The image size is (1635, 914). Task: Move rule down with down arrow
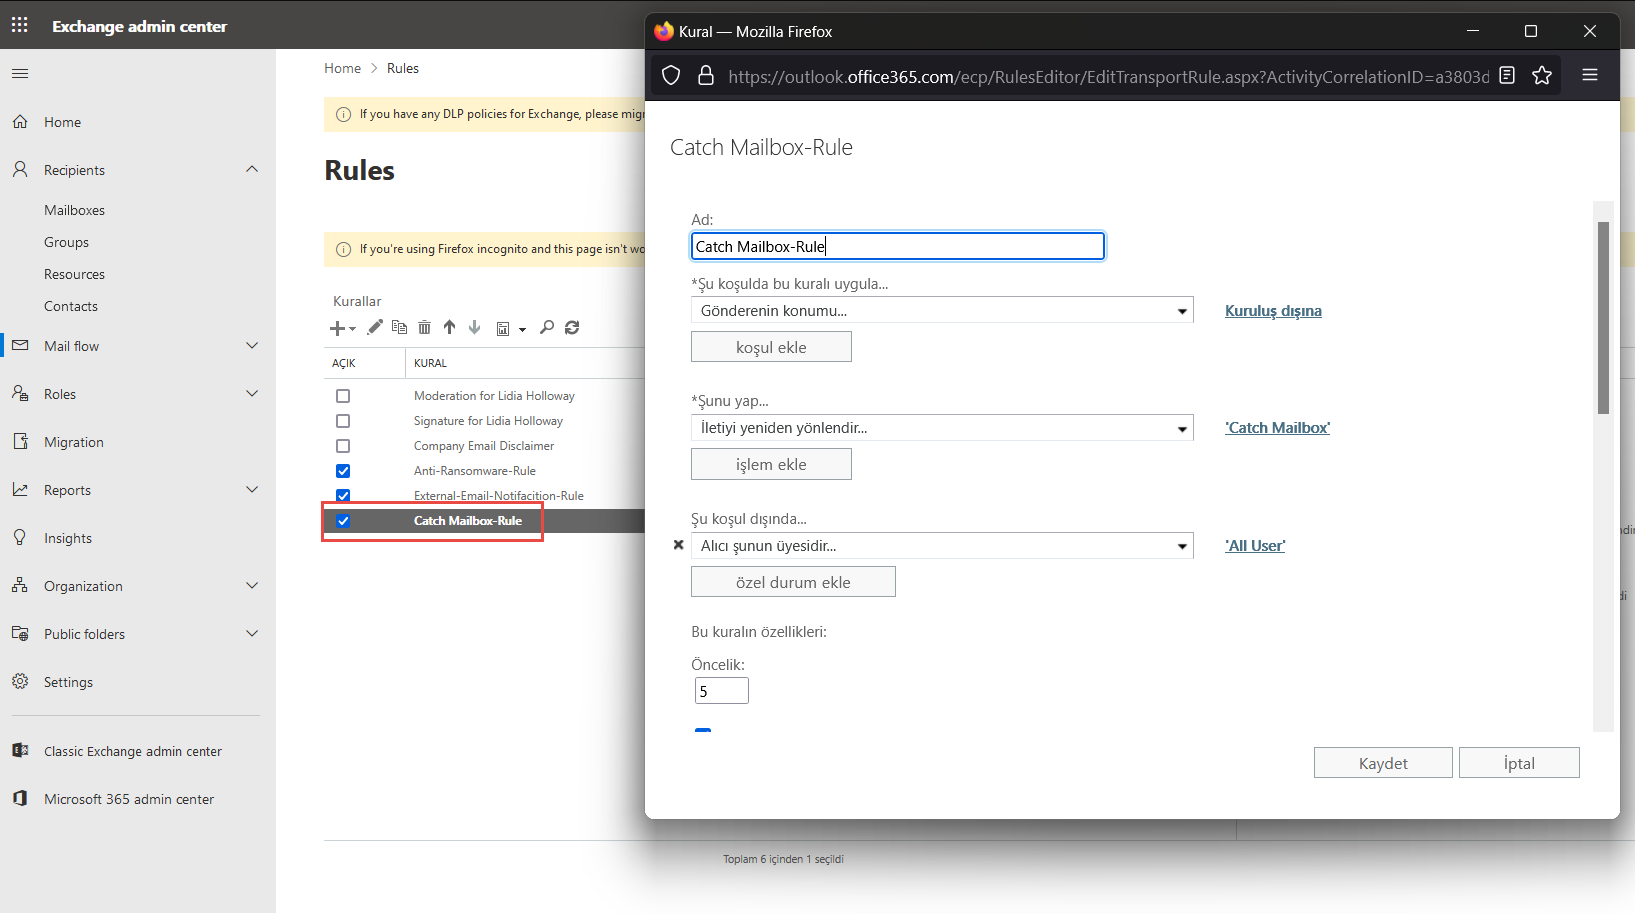point(475,327)
